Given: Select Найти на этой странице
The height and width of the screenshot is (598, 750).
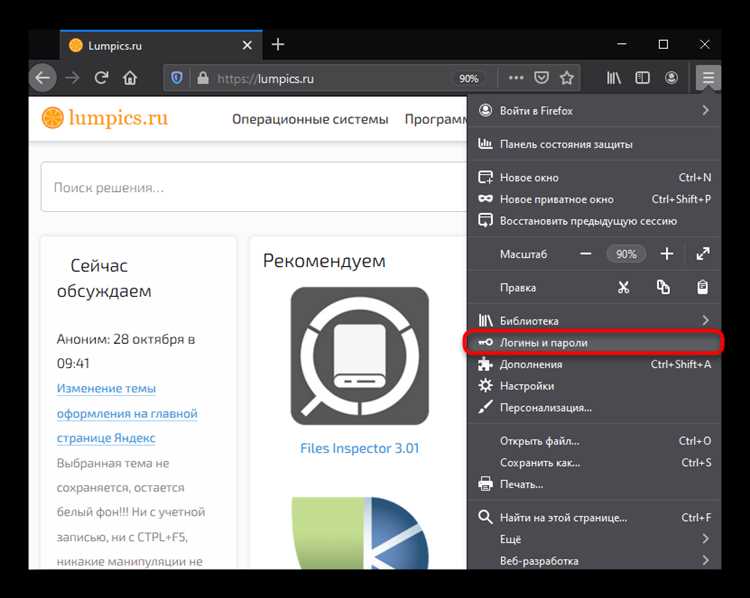Looking at the screenshot, I should point(594,518).
